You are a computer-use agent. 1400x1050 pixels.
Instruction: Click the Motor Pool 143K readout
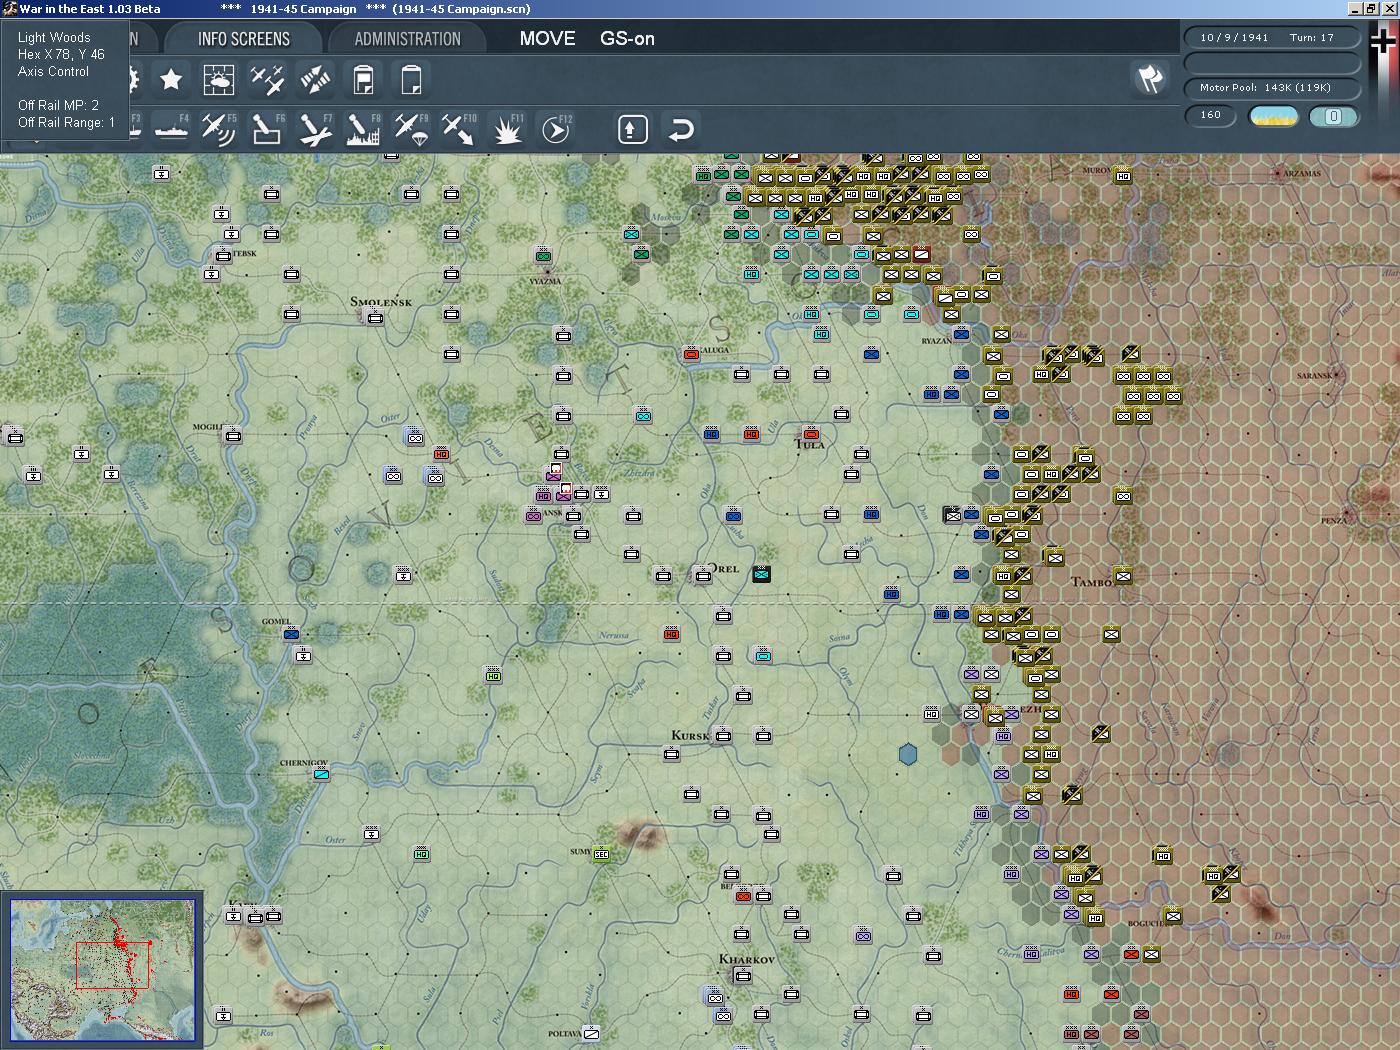1272,88
